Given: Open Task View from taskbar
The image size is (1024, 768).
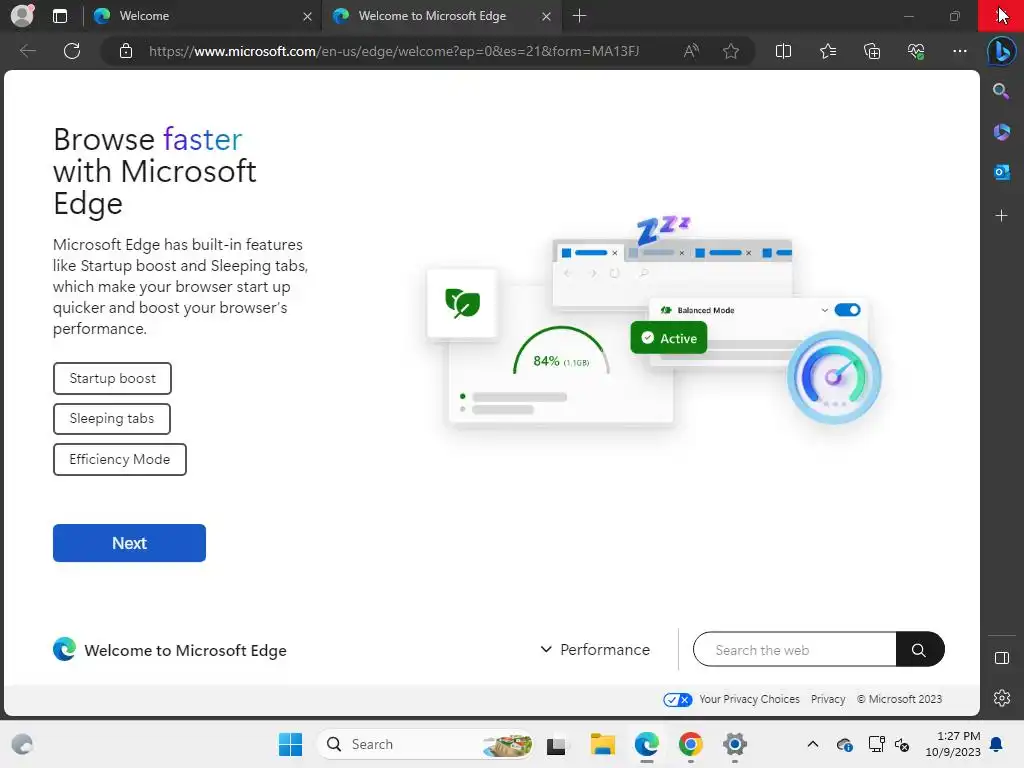Looking at the screenshot, I should point(556,744).
